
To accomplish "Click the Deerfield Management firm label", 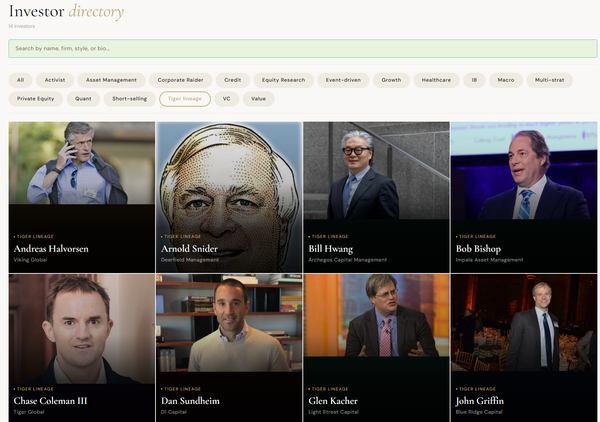I will click(190, 260).
